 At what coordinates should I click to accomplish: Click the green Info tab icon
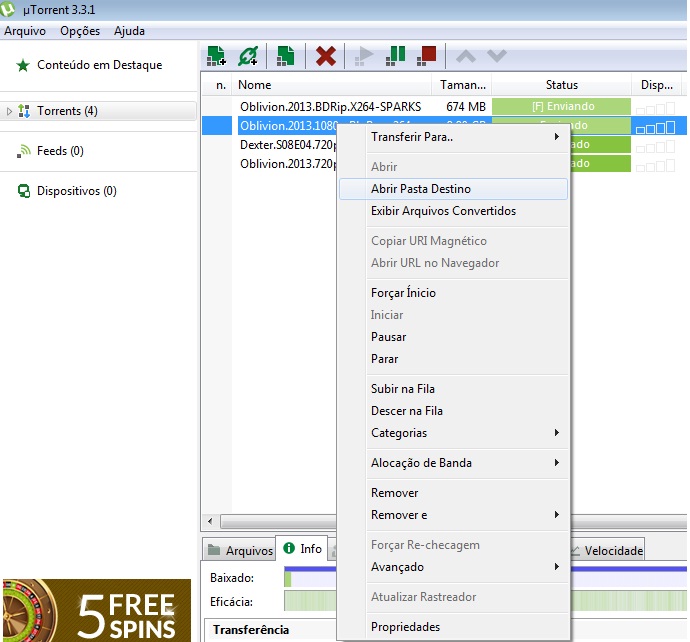click(x=289, y=548)
